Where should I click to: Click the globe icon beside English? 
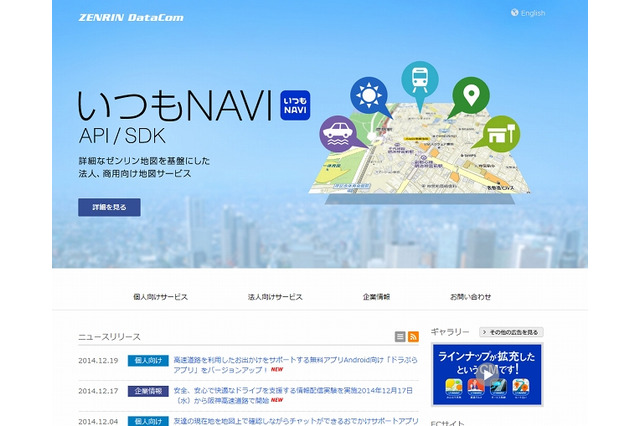pos(515,13)
